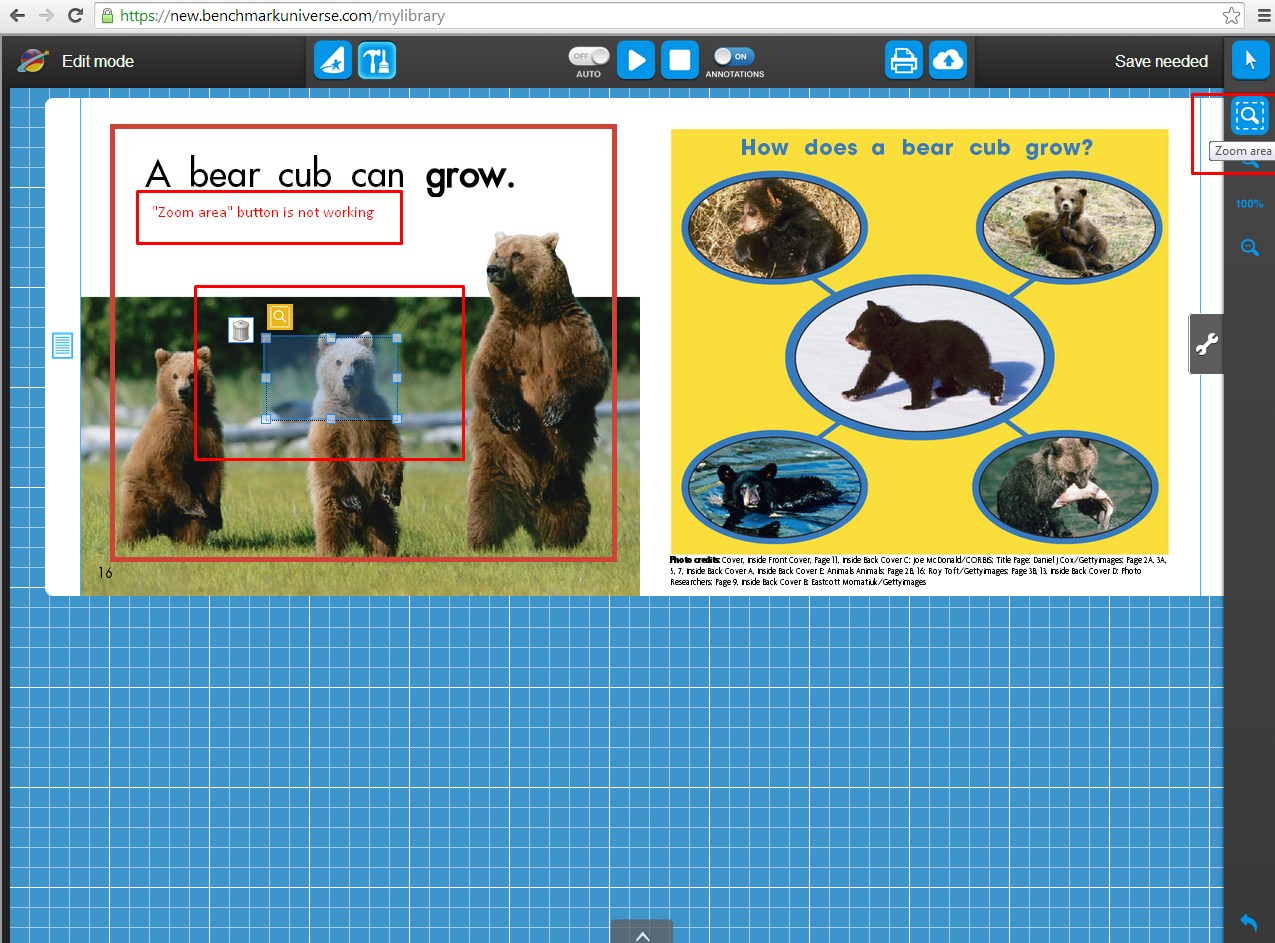
Task: Activate the Zoom area tool
Action: pos(1250,117)
